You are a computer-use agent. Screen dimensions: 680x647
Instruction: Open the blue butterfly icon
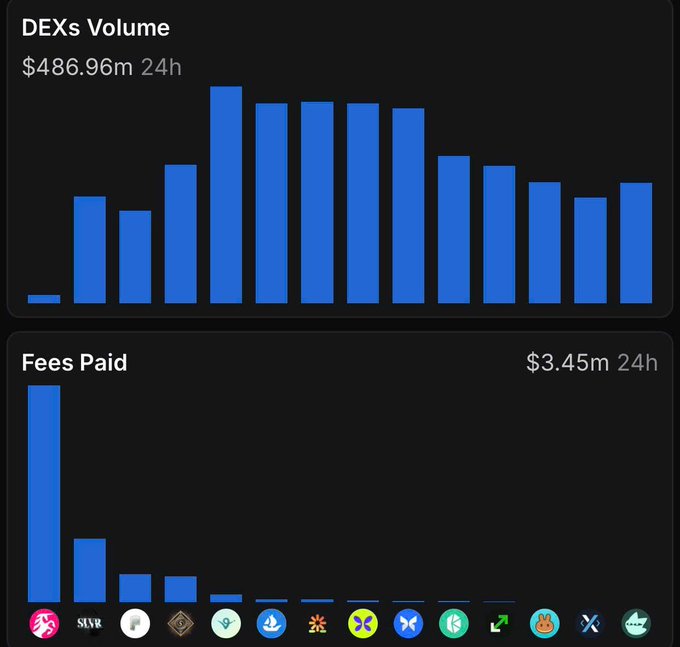pos(408,624)
